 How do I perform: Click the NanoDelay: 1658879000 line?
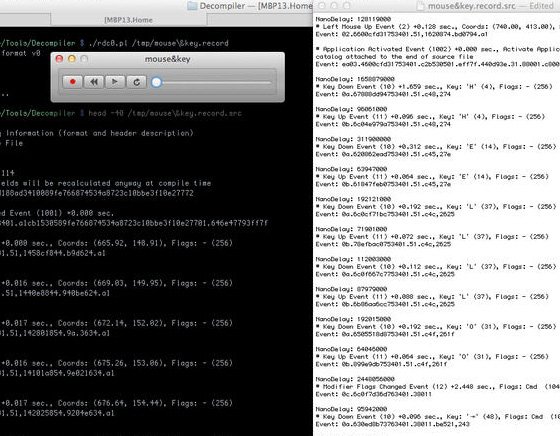coord(355,79)
